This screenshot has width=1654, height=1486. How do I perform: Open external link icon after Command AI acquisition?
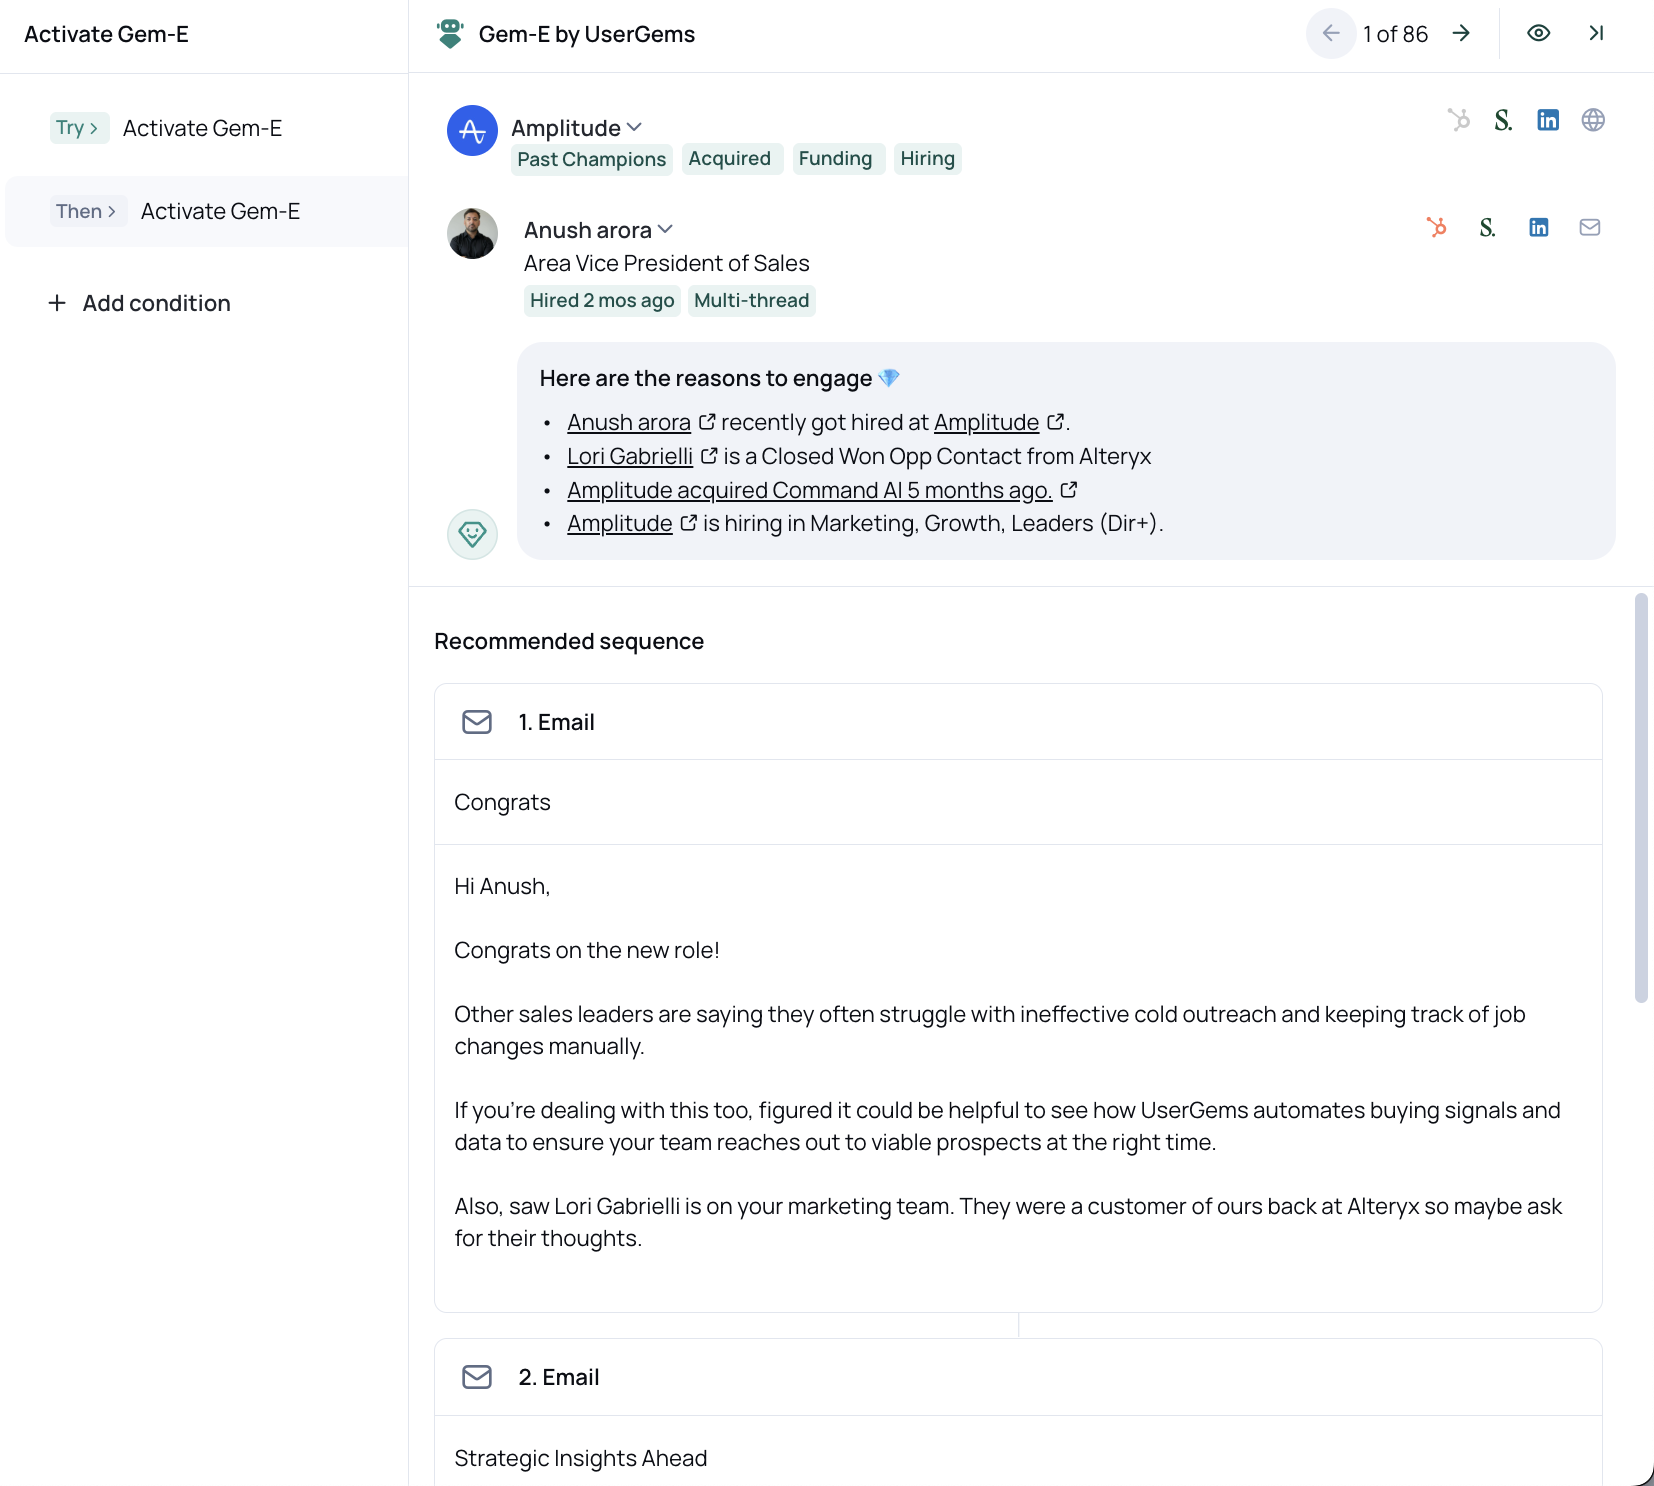(x=1069, y=490)
